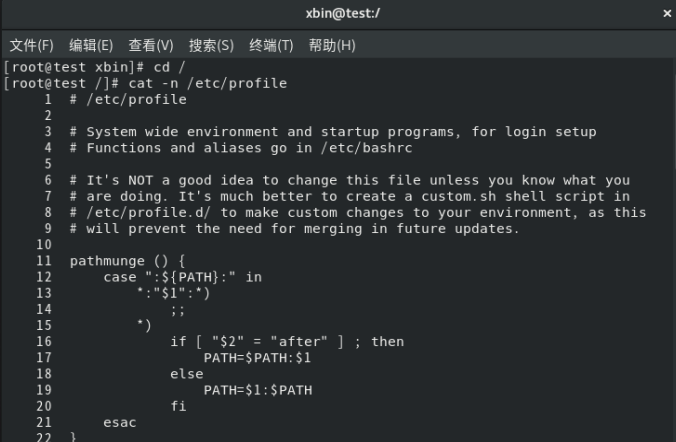This screenshot has height=442, width=676.
Task: Click the if "$2" = "after" line
Action: 287,342
